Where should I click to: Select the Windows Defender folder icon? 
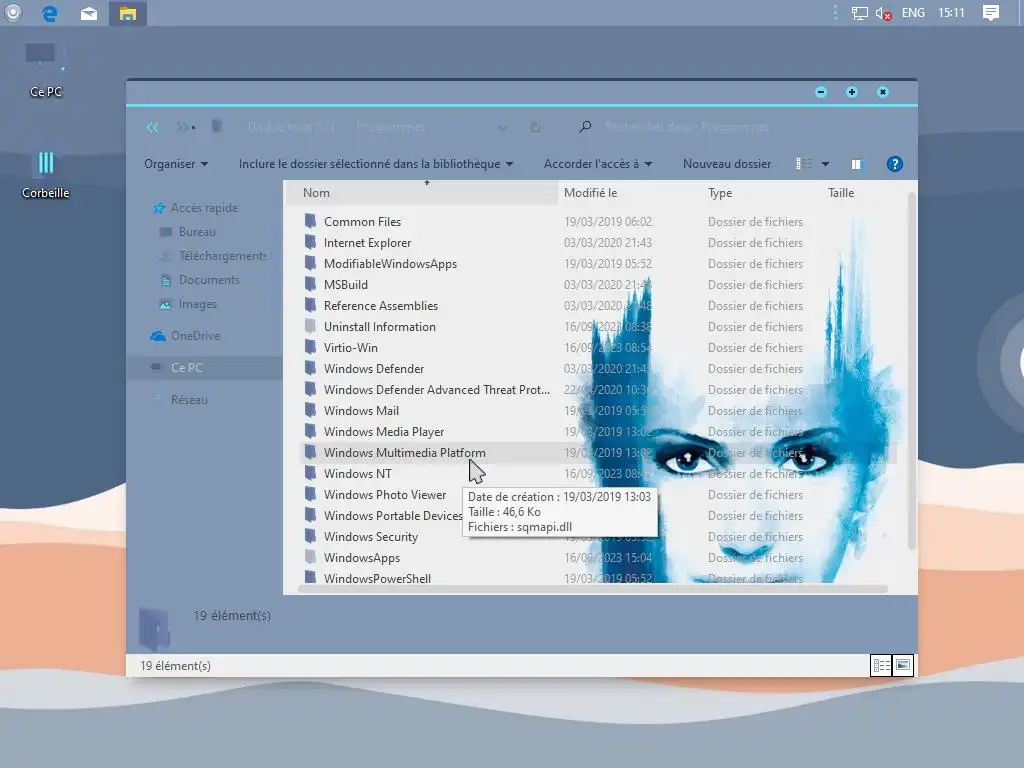[311, 368]
